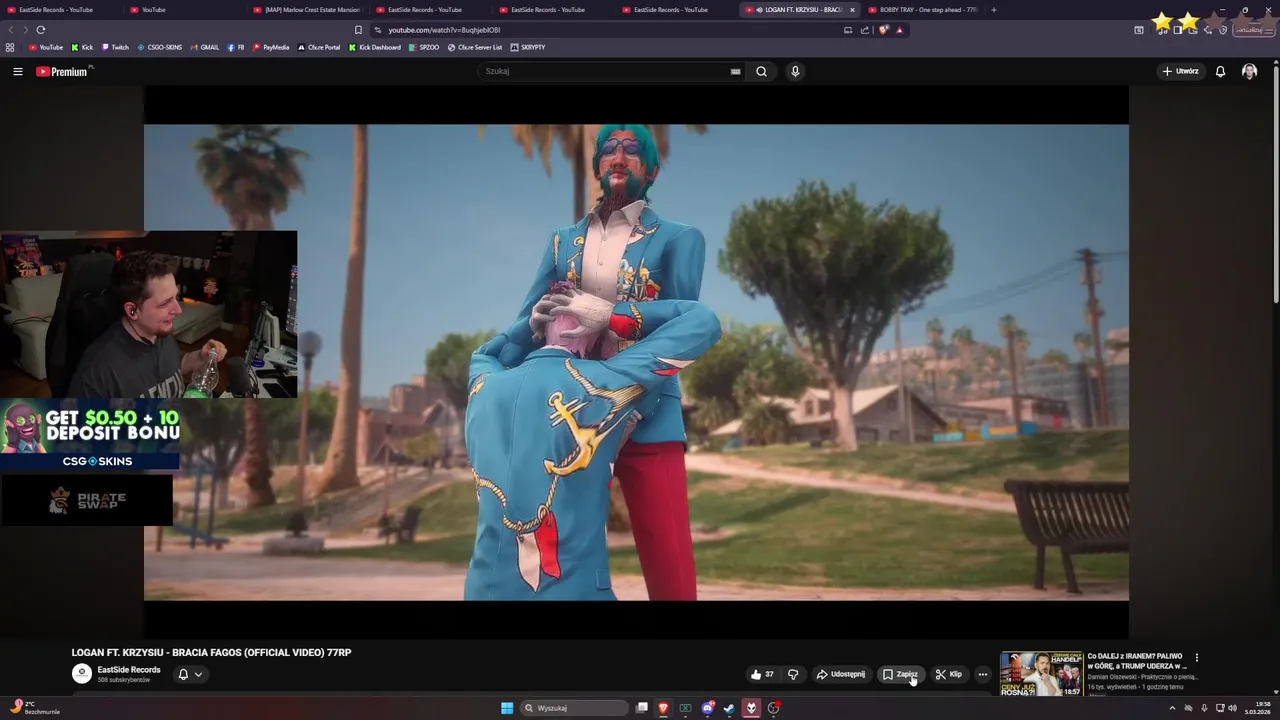The height and width of the screenshot is (720, 1280).
Task: Click the Zapisz save button
Action: [x=900, y=674]
